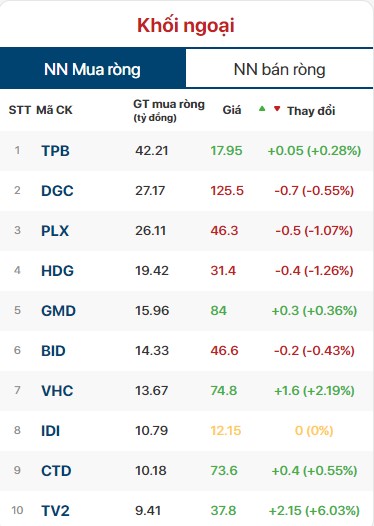
Task: Select the TV2 stock ticker
Action: tap(55, 511)
